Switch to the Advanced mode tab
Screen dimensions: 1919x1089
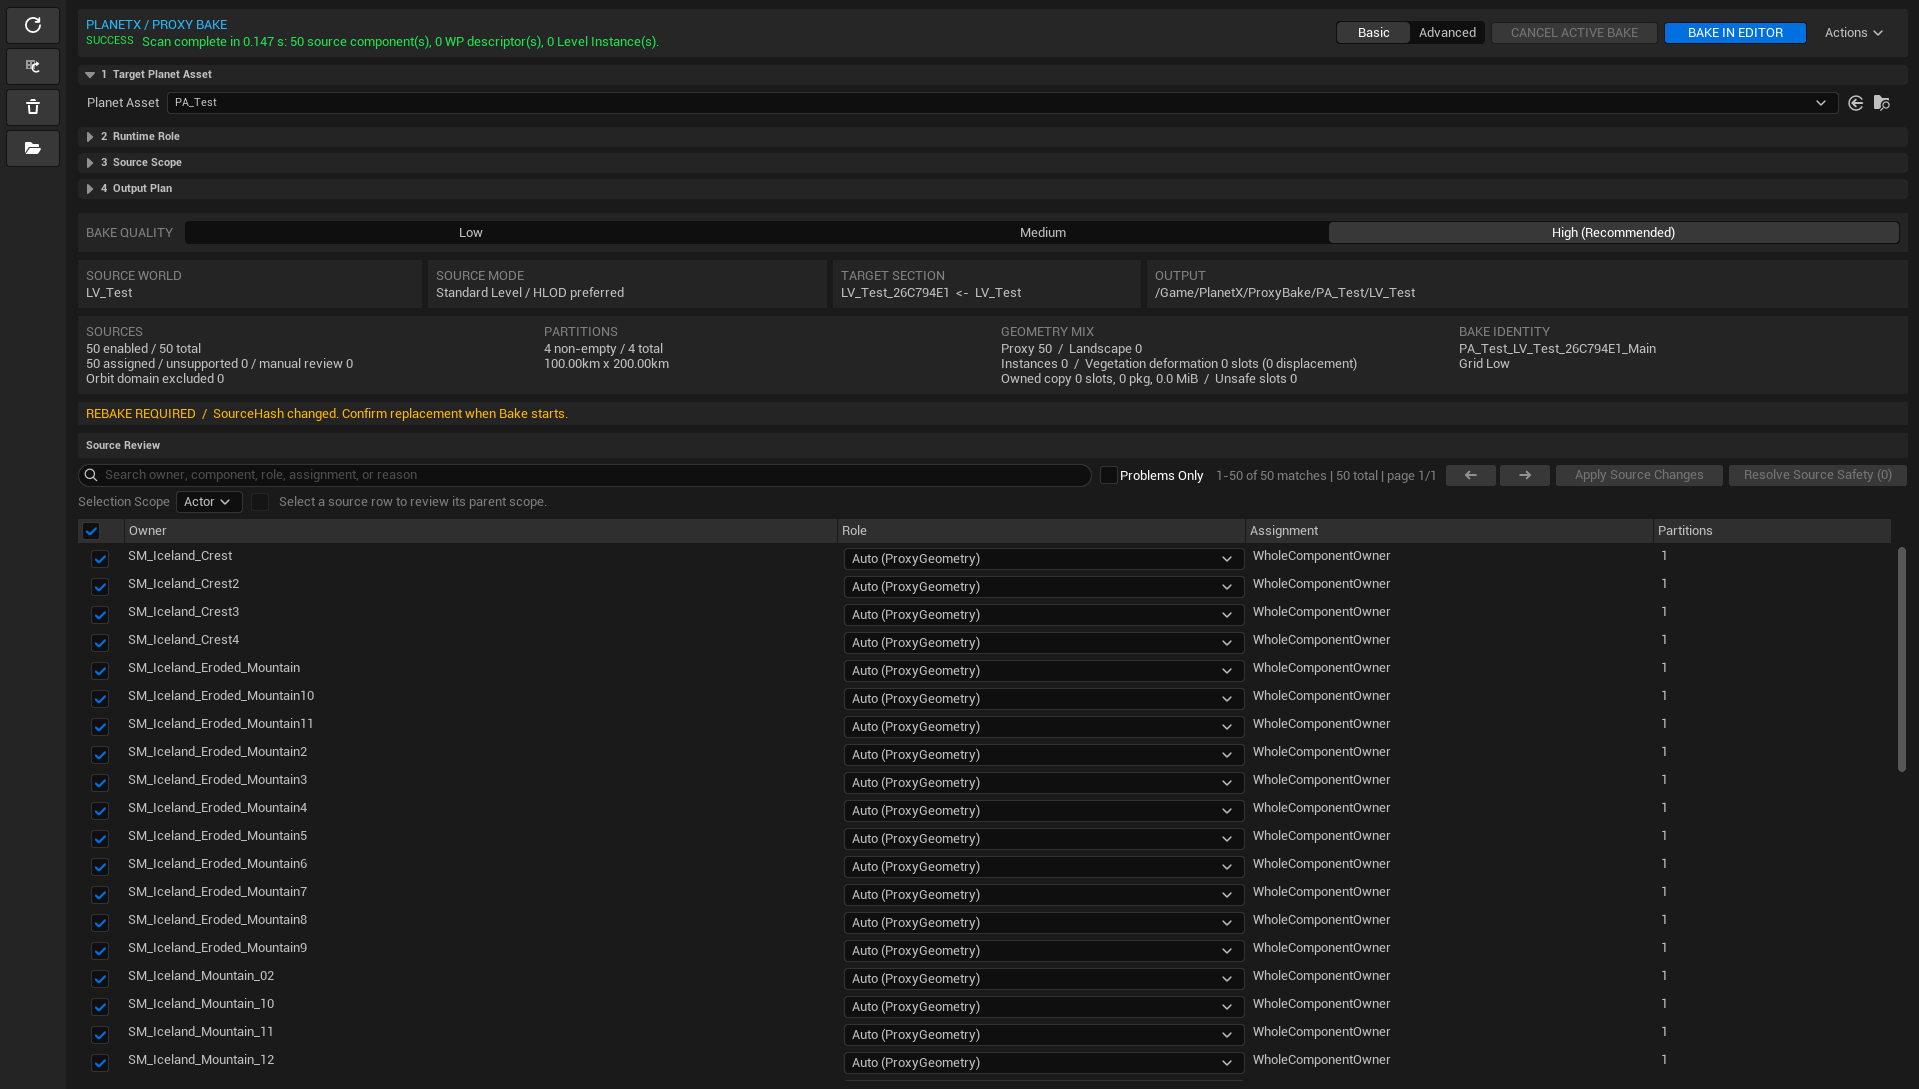point(1447,33)
